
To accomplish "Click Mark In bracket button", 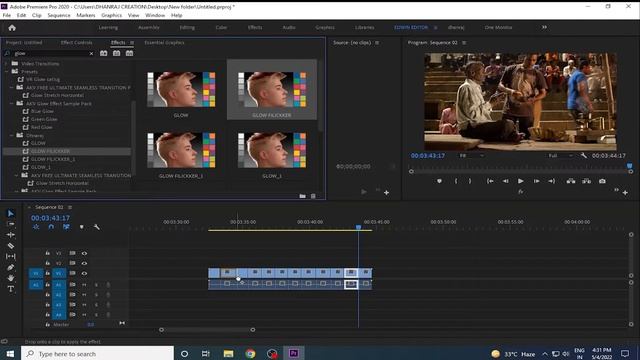I will pos(456,181).
